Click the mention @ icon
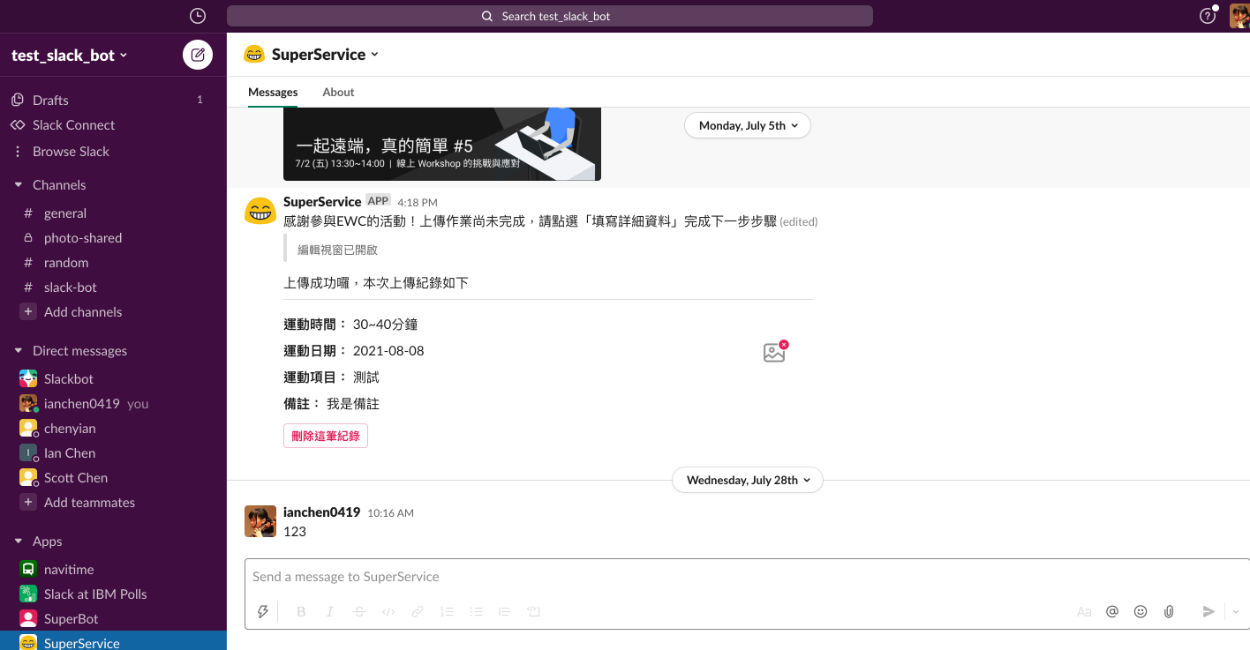The width and height of the screenshot is (1250, 650). click(1112, 612)
